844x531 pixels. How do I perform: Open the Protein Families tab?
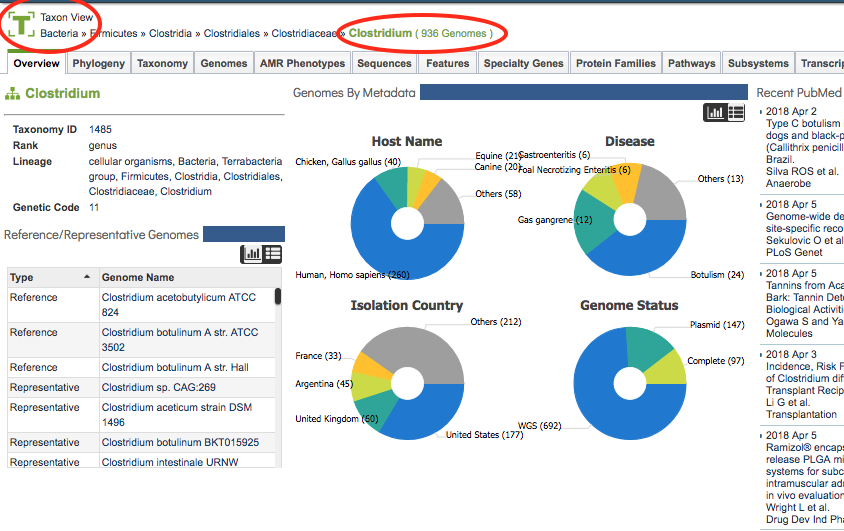(x=616, y=63)
